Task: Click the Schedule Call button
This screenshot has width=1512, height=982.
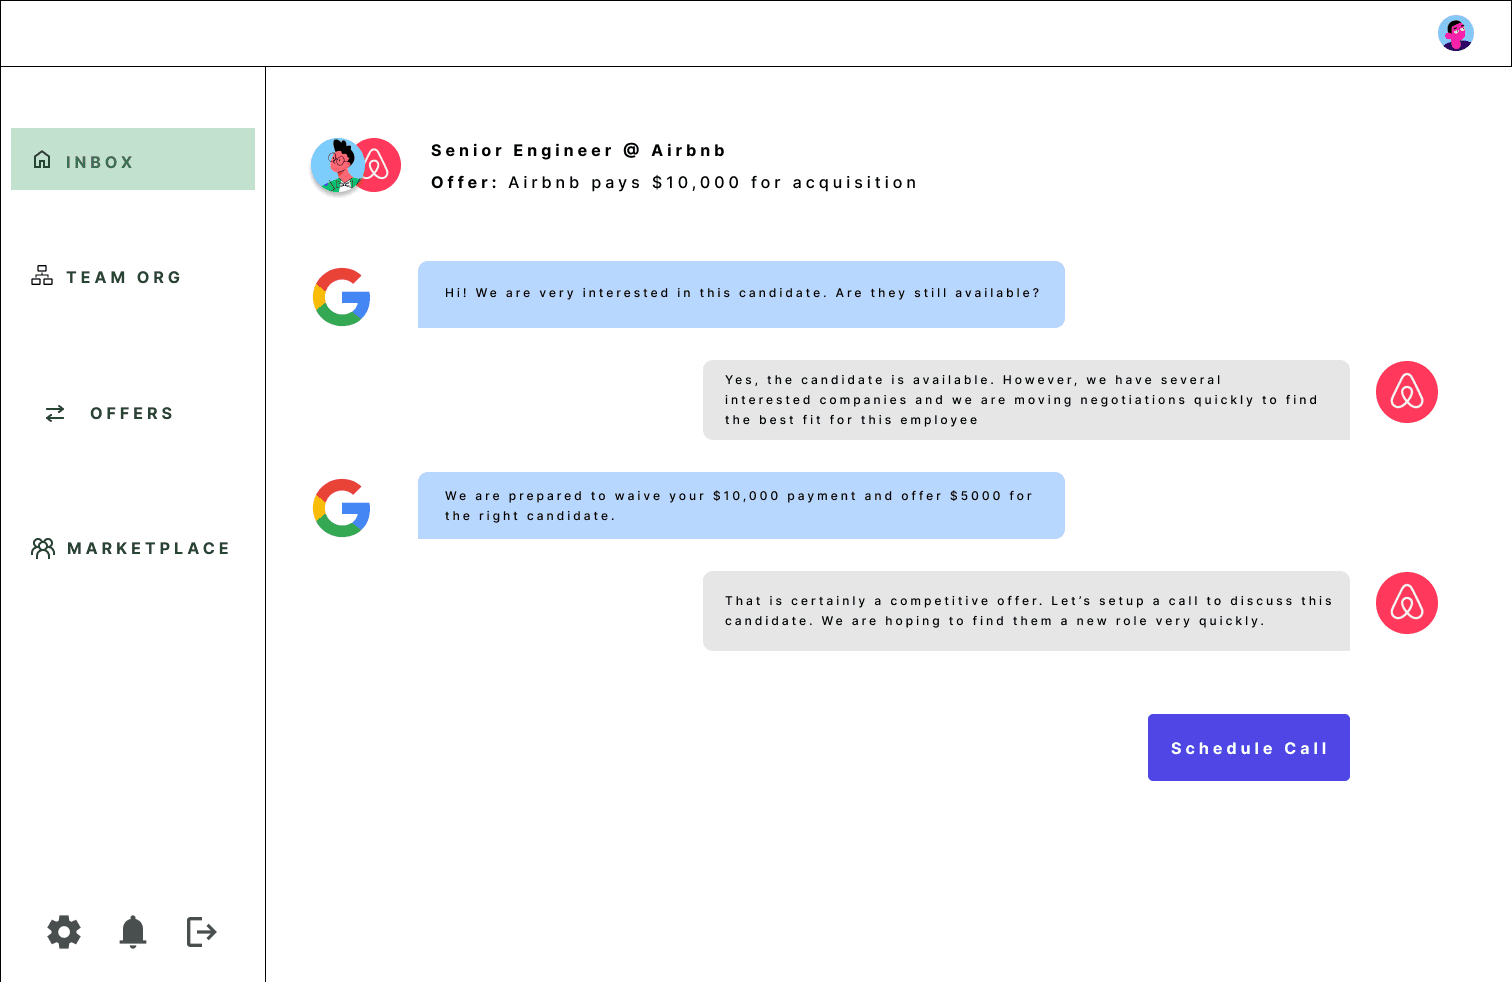Action: tap(1249, 748)
